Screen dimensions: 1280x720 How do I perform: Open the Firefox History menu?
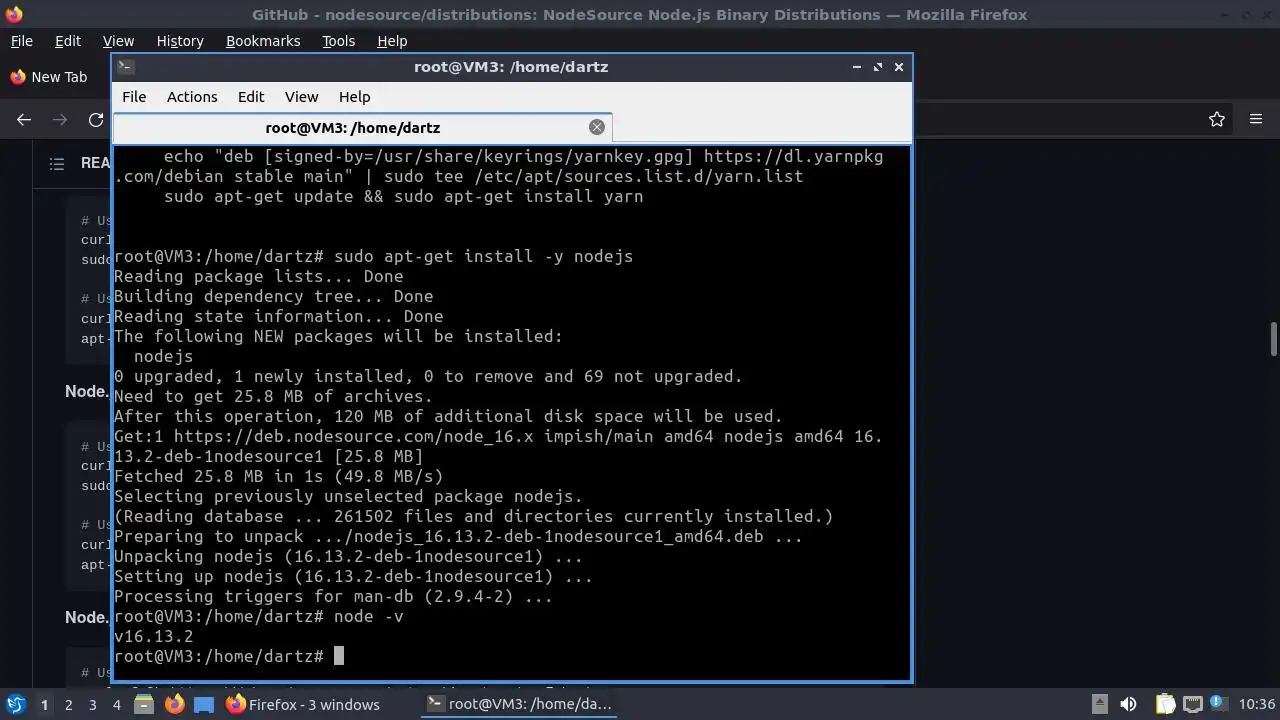coord(180,41)
